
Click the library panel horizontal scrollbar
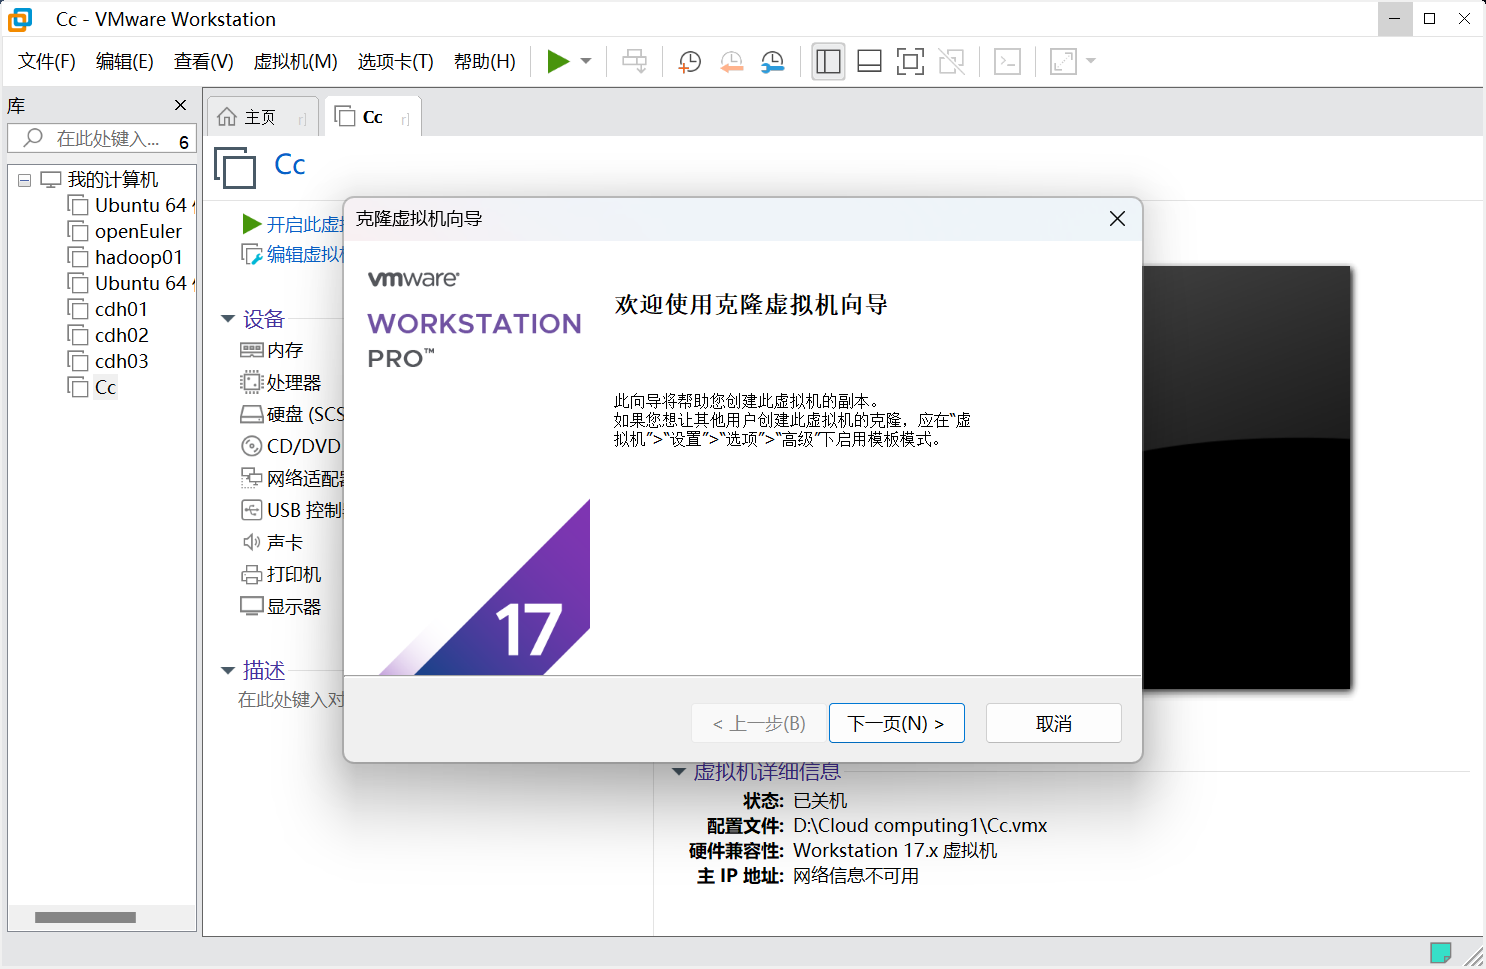85,917
